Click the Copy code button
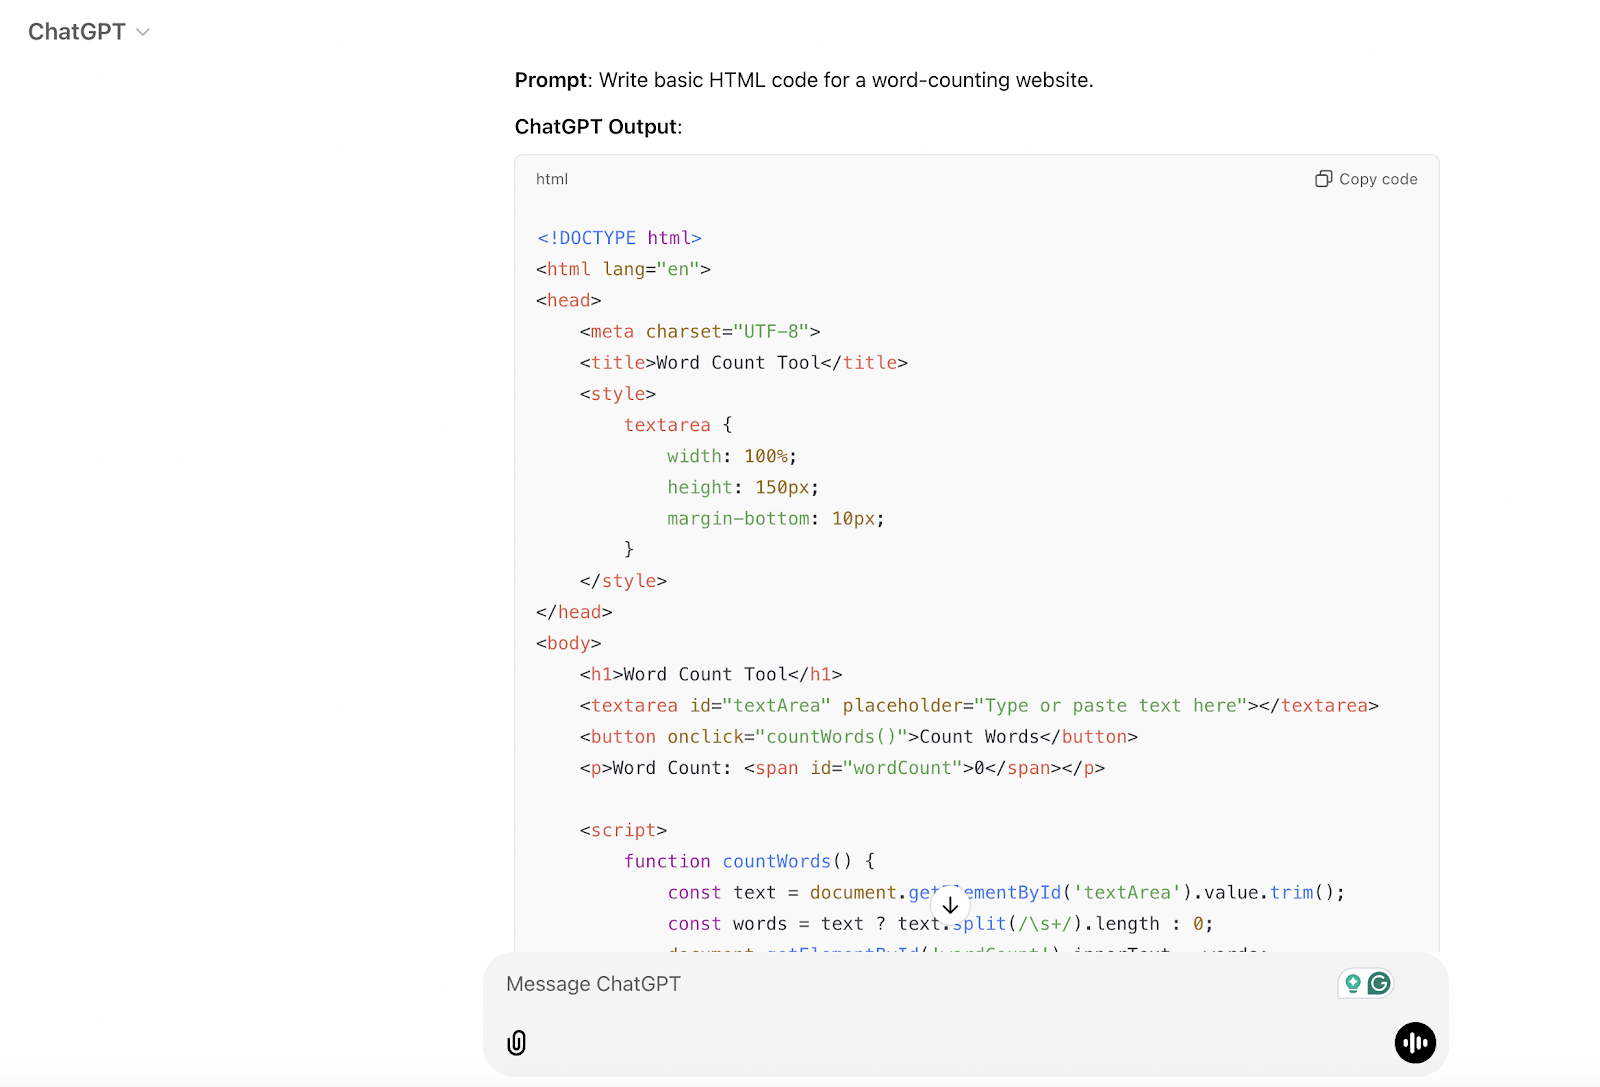 pos(1377,178)
